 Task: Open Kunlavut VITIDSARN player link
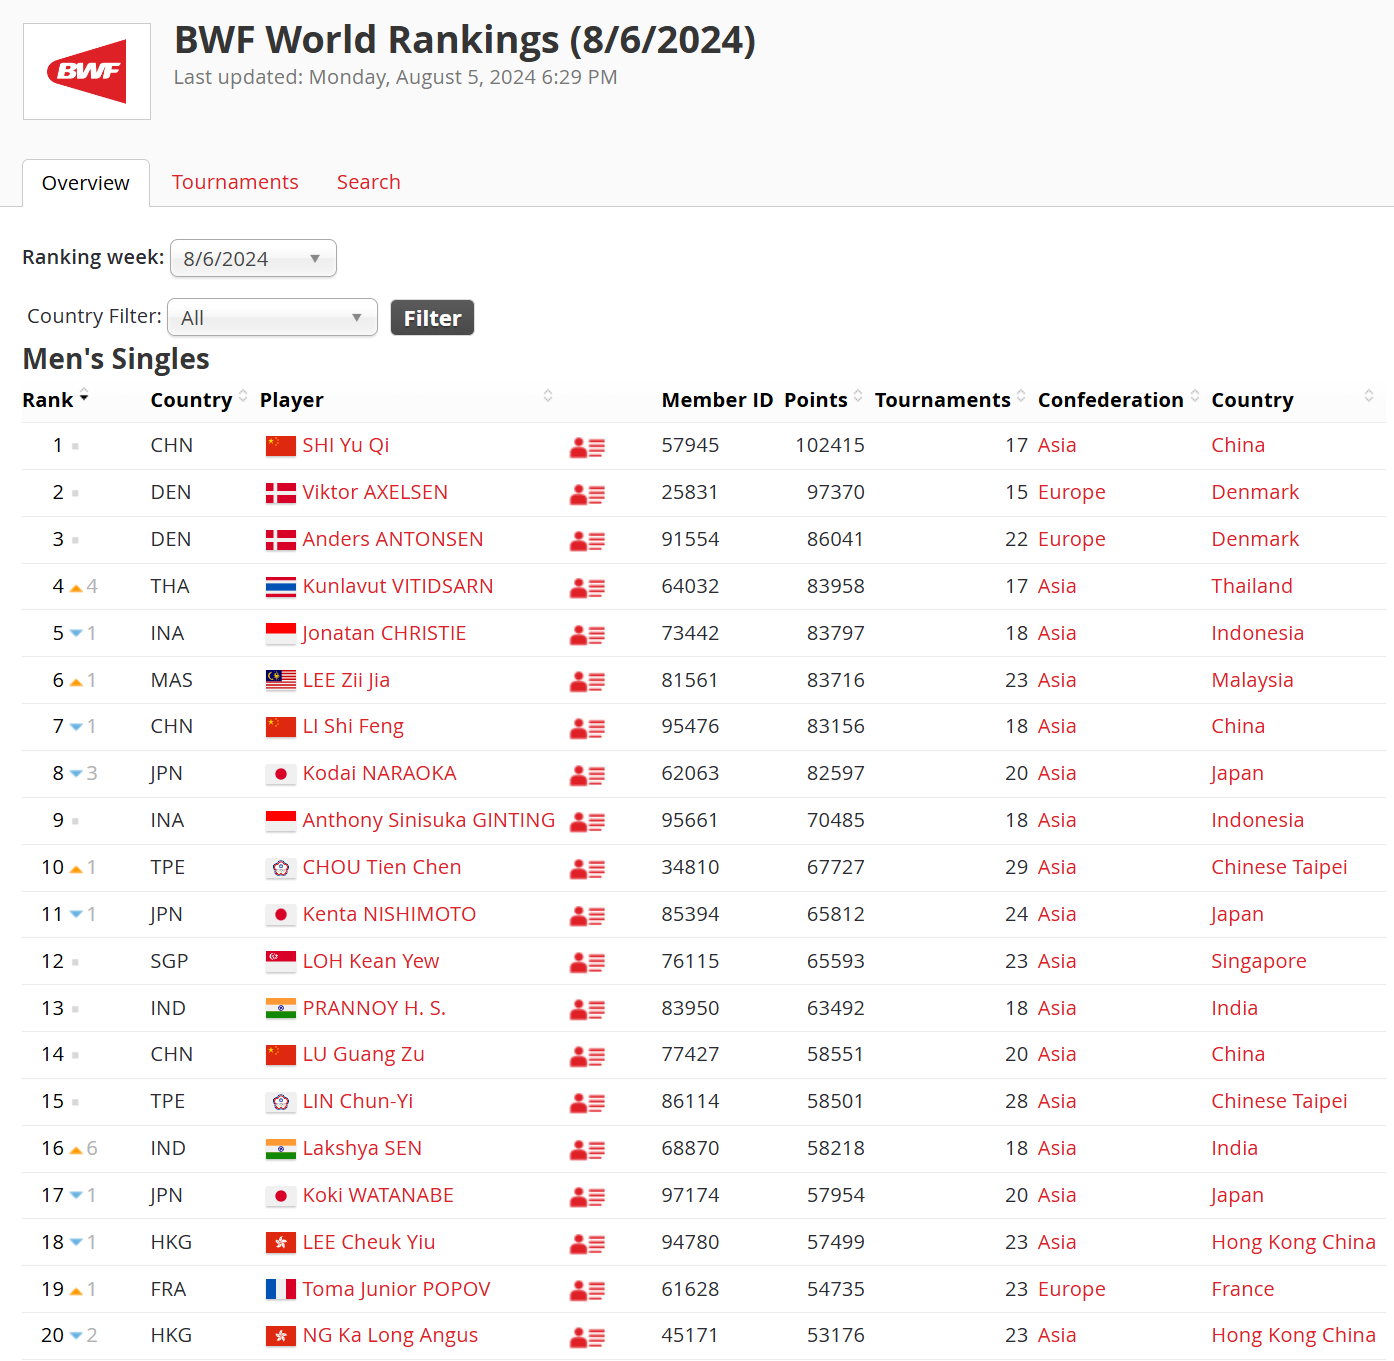(x=398, y=586)
